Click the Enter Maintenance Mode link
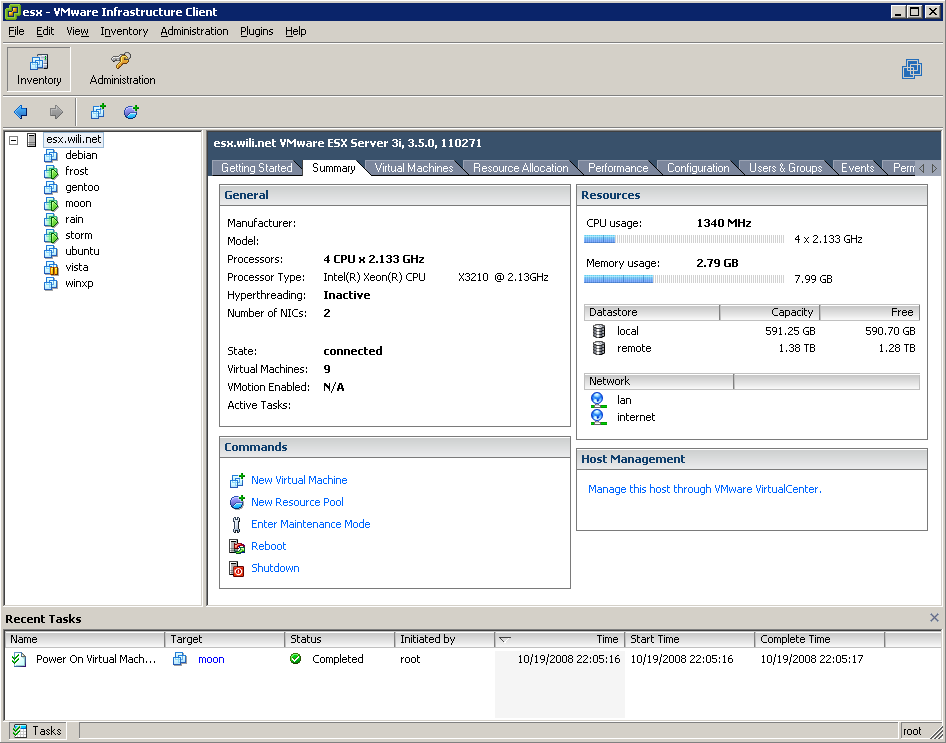This screenshot has height=743, width=946. point(311,524)
